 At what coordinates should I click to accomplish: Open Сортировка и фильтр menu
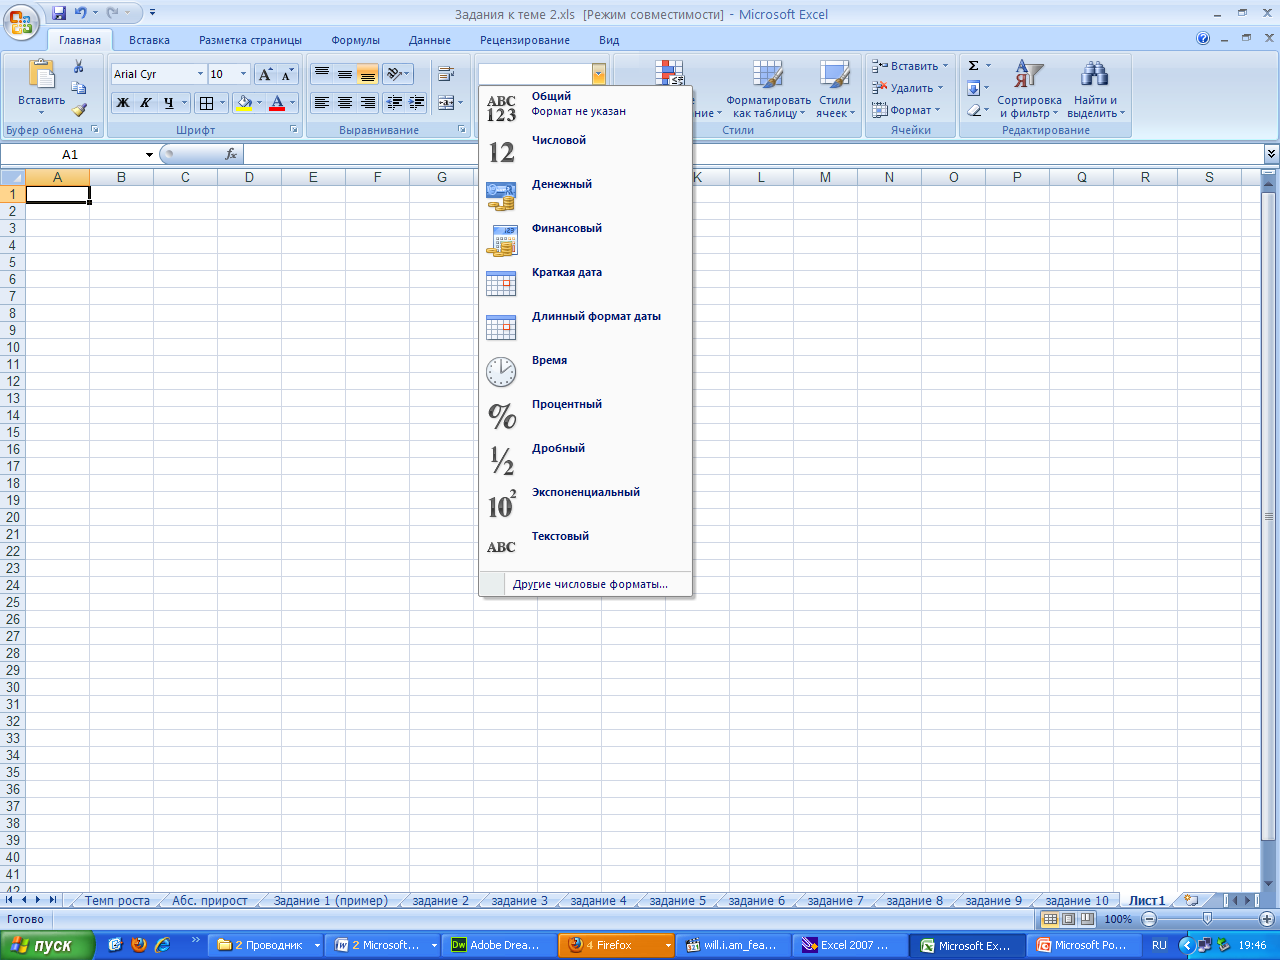click(x=1029, y=90)
